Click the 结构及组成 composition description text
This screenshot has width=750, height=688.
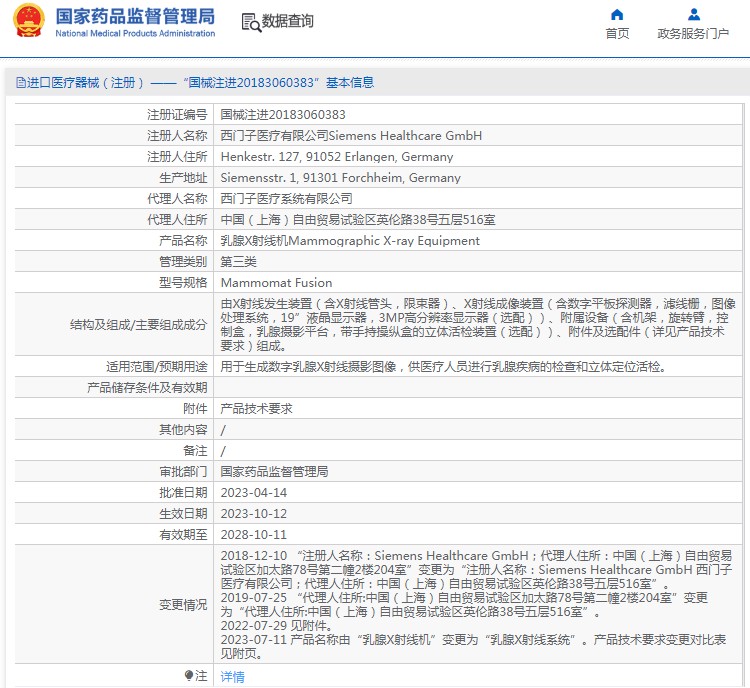pyautogui.click(x=477, y=324)
